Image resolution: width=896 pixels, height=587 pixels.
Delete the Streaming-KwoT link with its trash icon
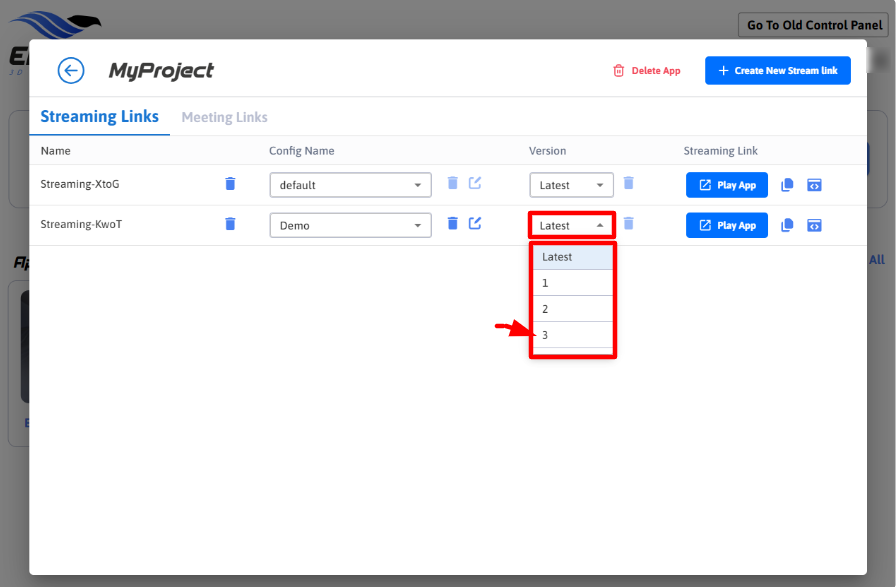[x=230, y=224]
